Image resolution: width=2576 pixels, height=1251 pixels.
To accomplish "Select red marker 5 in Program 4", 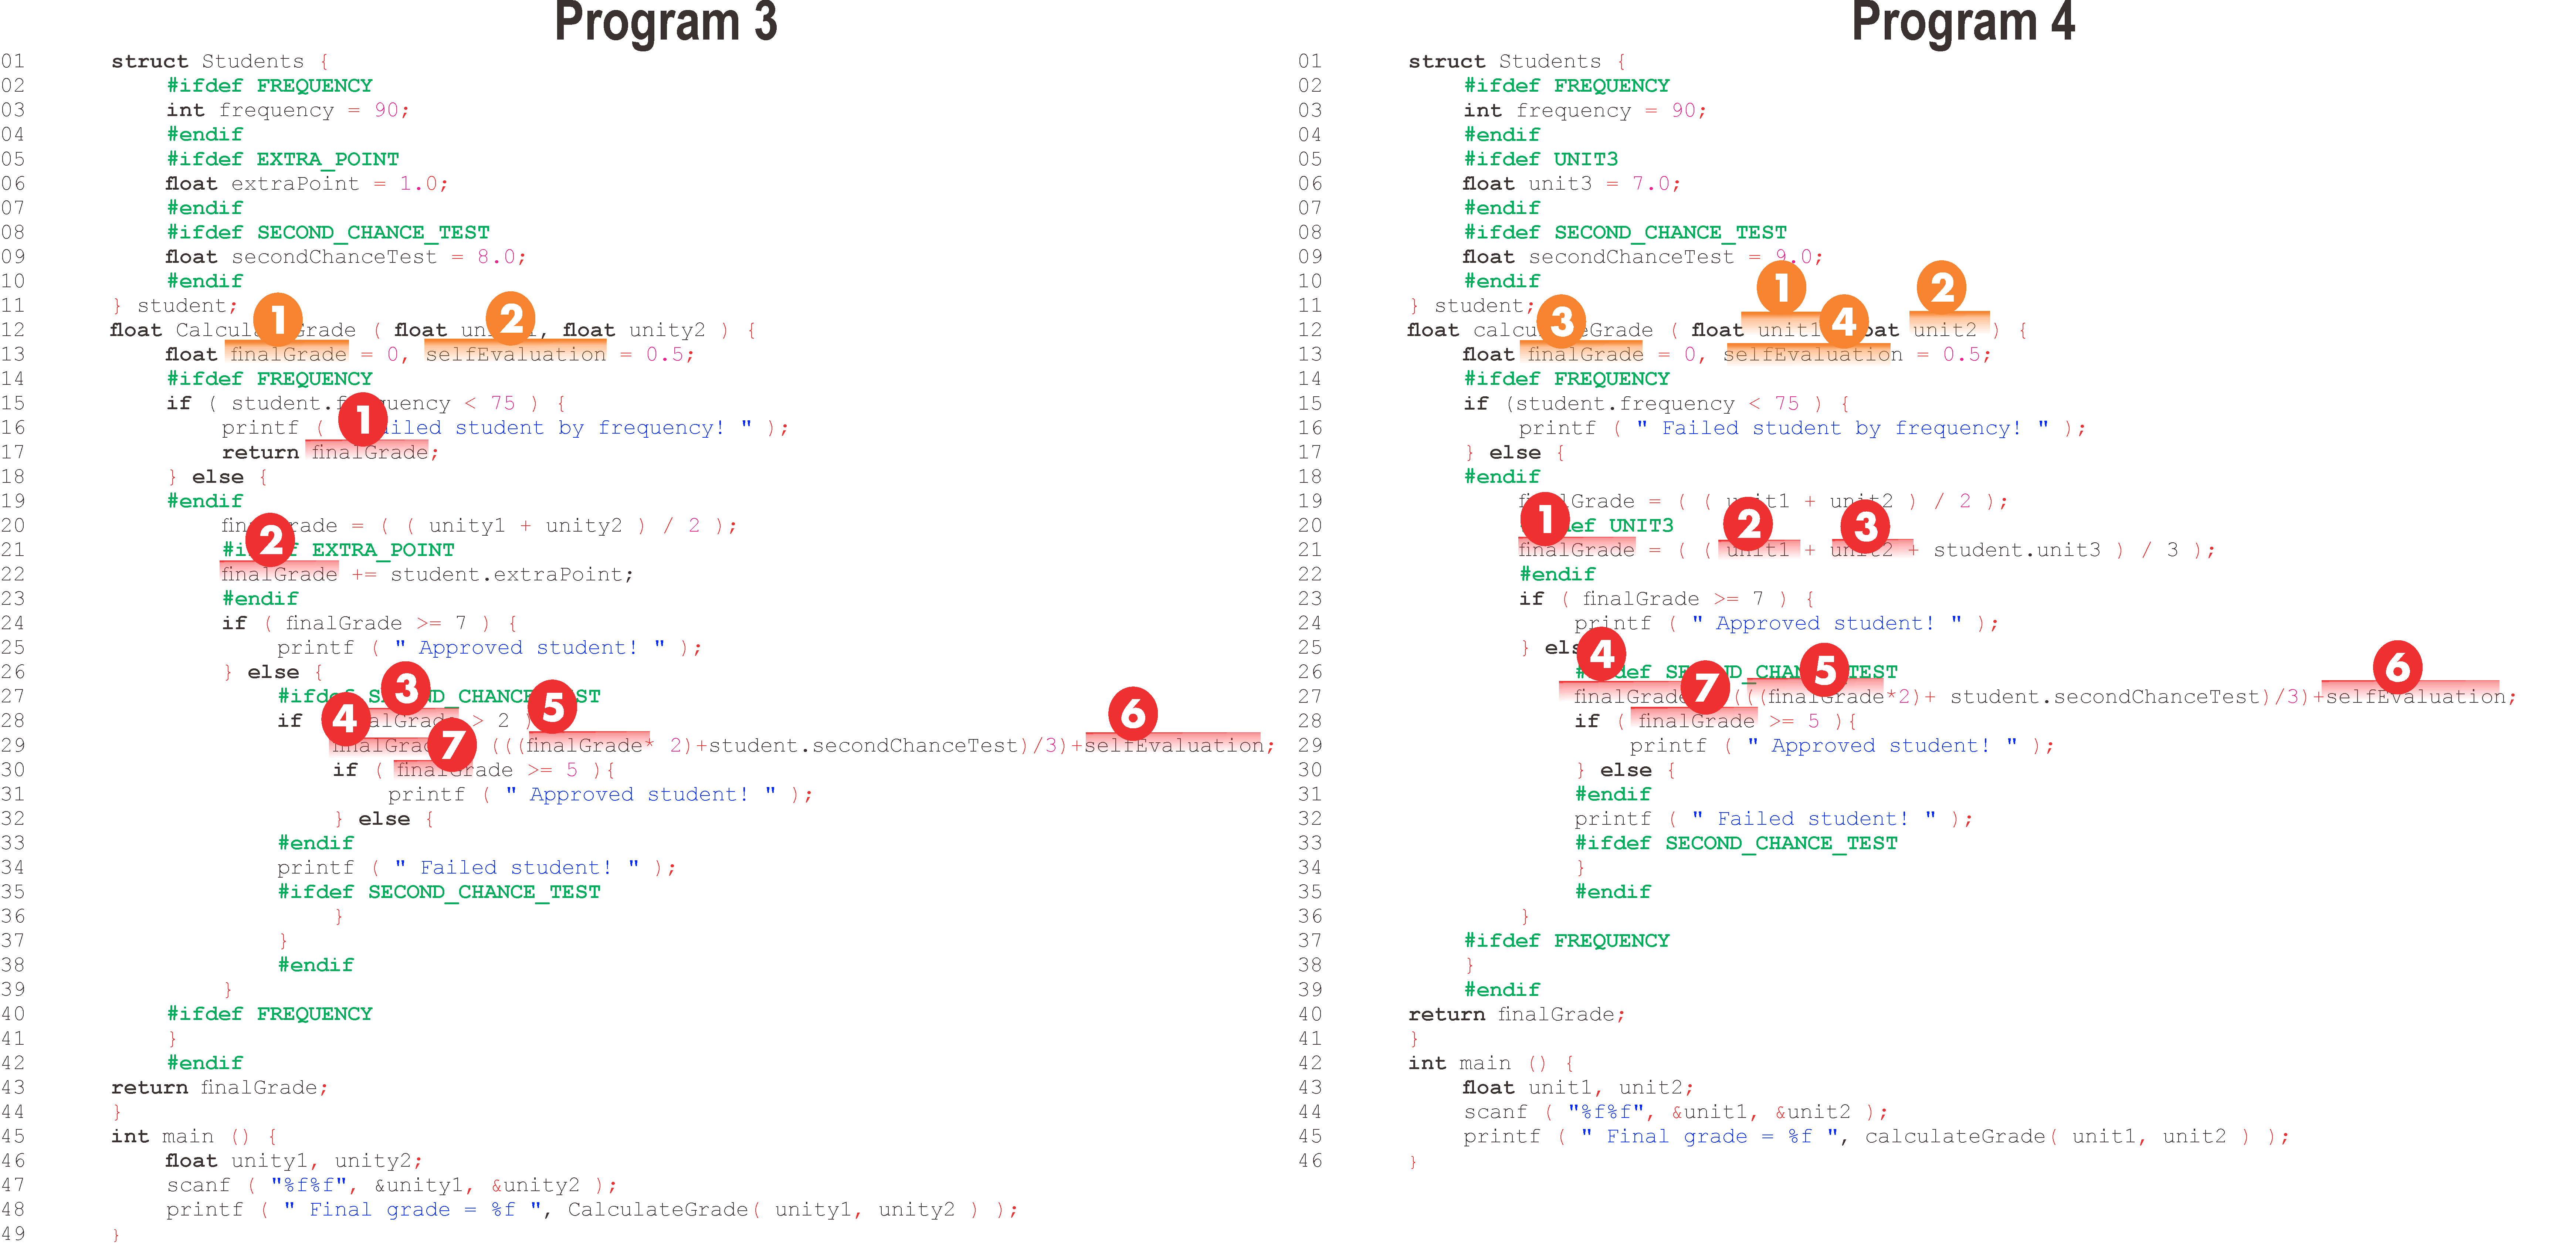I will (1825, 669).
